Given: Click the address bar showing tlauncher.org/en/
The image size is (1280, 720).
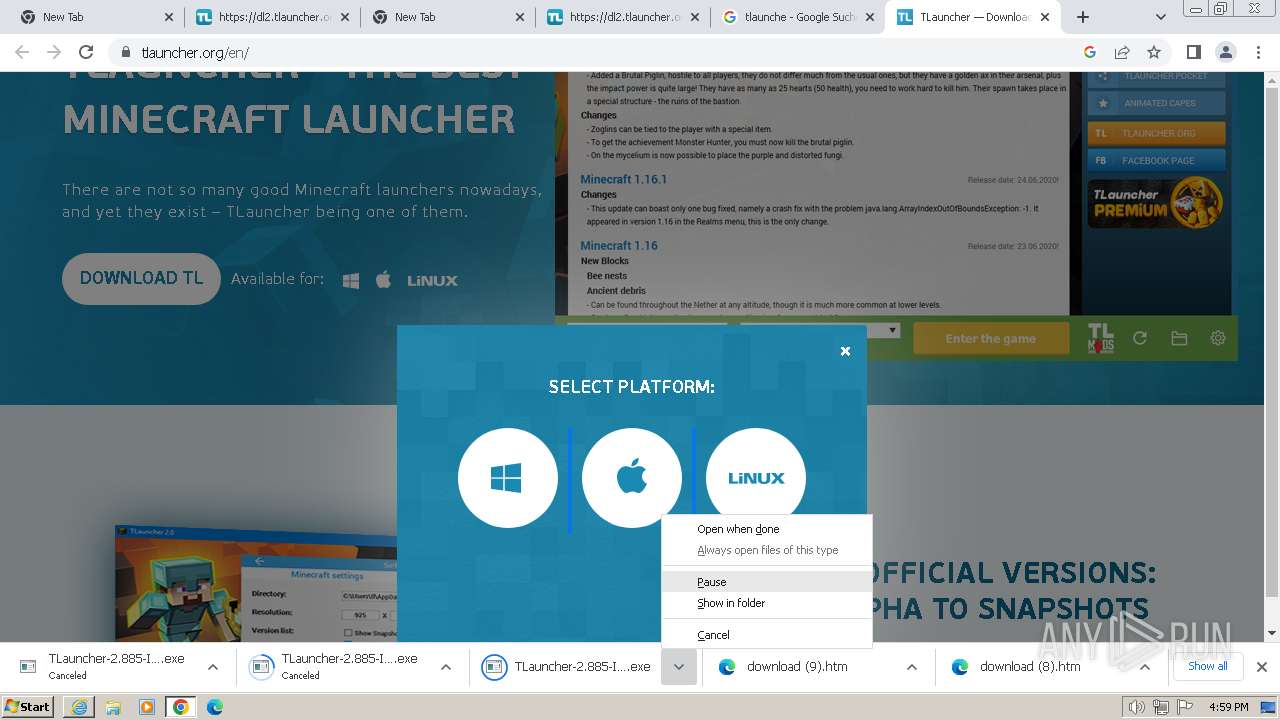Looking at the screenshot, I should [600, 53].
